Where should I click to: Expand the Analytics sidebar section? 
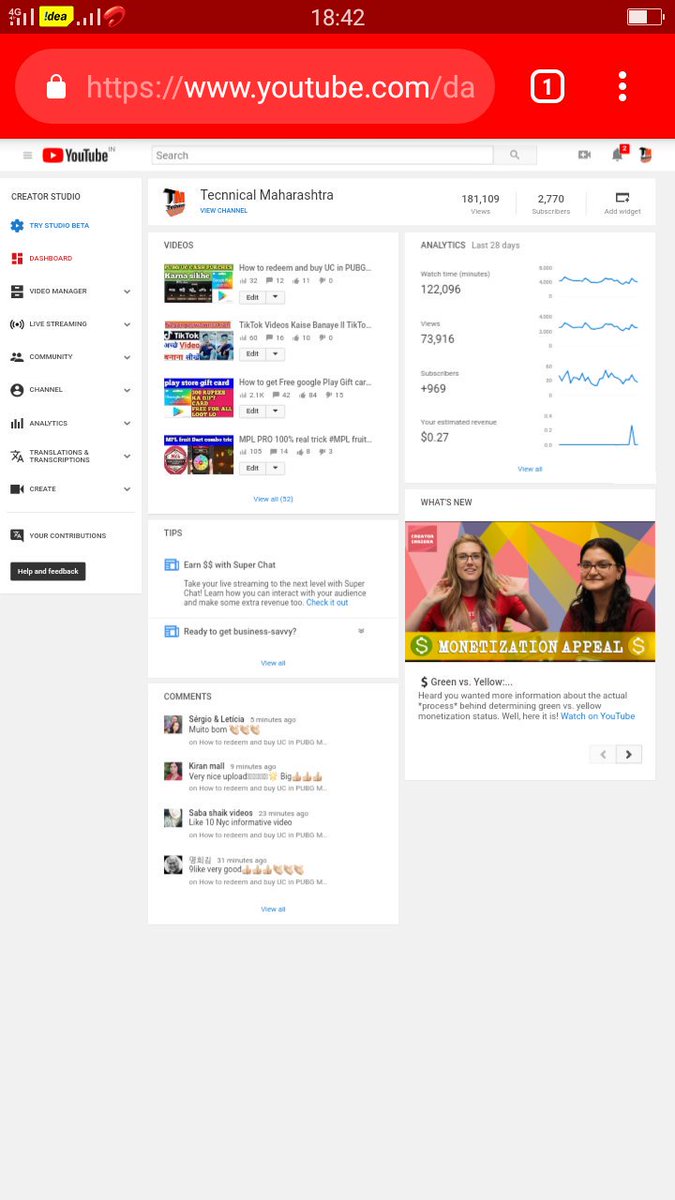127,423
